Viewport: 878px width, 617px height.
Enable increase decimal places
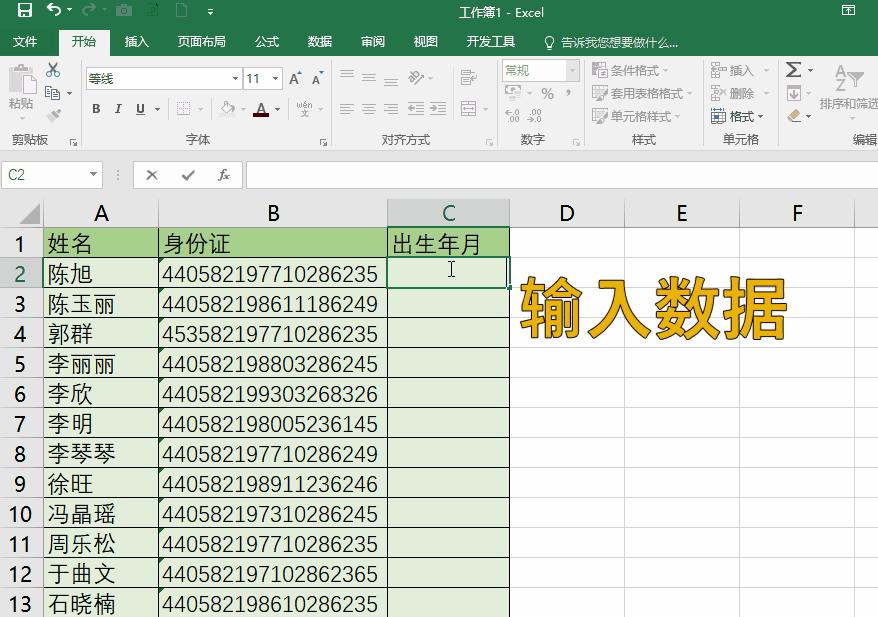(x=510, y=116)
